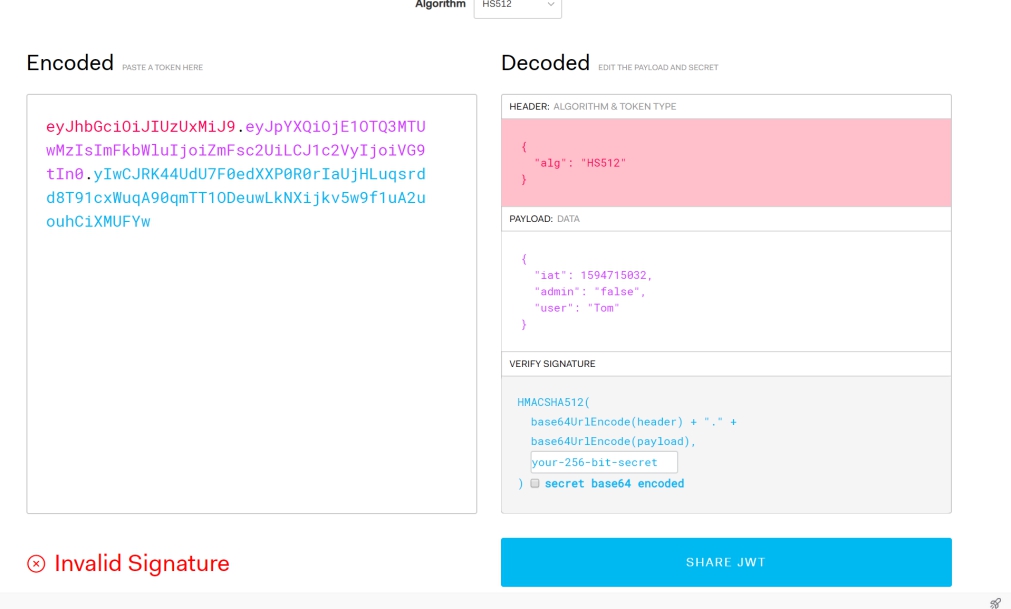Click the blue signature segment ouhCiXMUFYw
Viewport: 1011px width, 609px height.
coord(98,222)
